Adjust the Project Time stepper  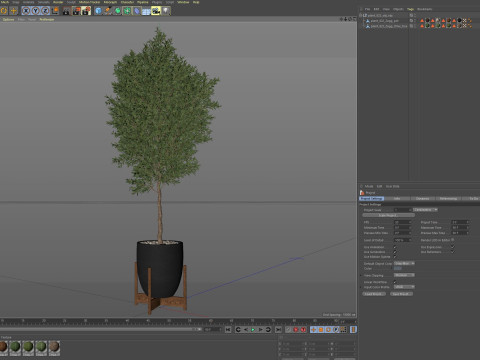click(x=468, y=222)
